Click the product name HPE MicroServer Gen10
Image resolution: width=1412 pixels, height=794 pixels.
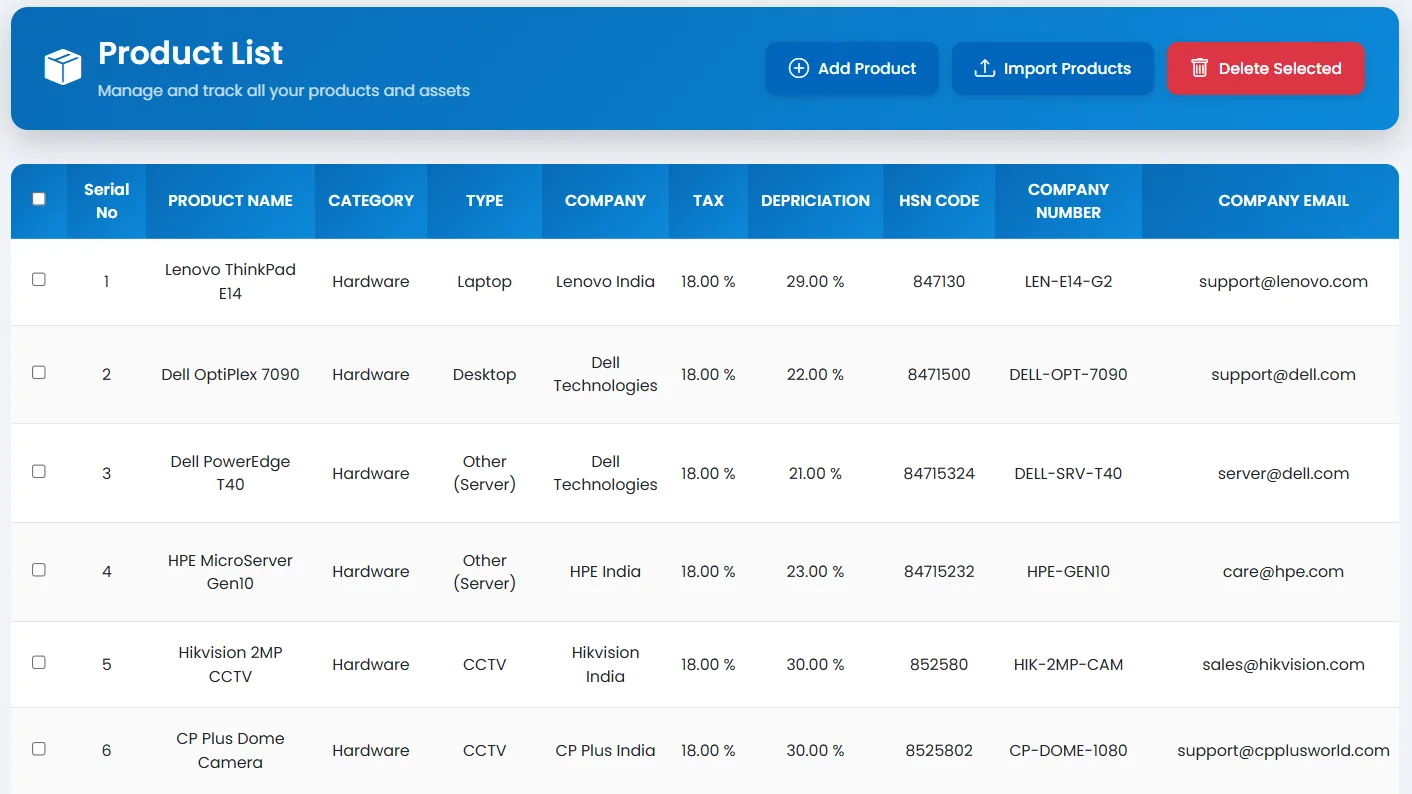[x=230, y=572]
